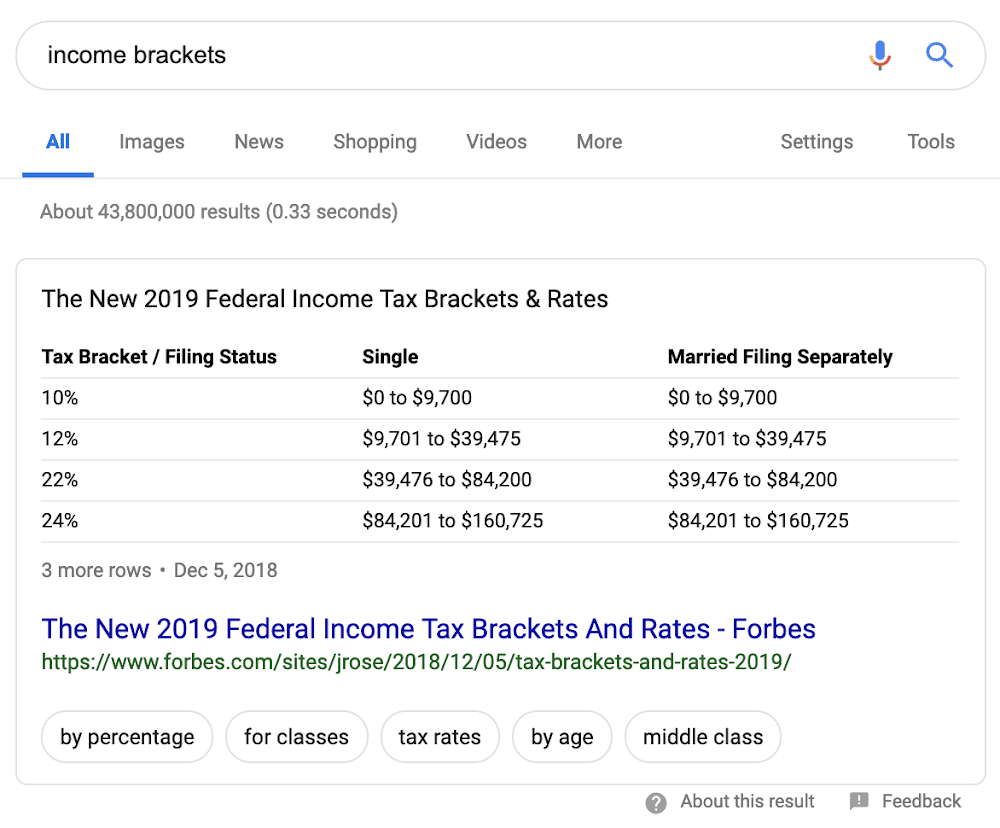This screenshot has height=828, width=1000.
Task: Click the microphone voice search icon
Action: [x=880, y=55]
